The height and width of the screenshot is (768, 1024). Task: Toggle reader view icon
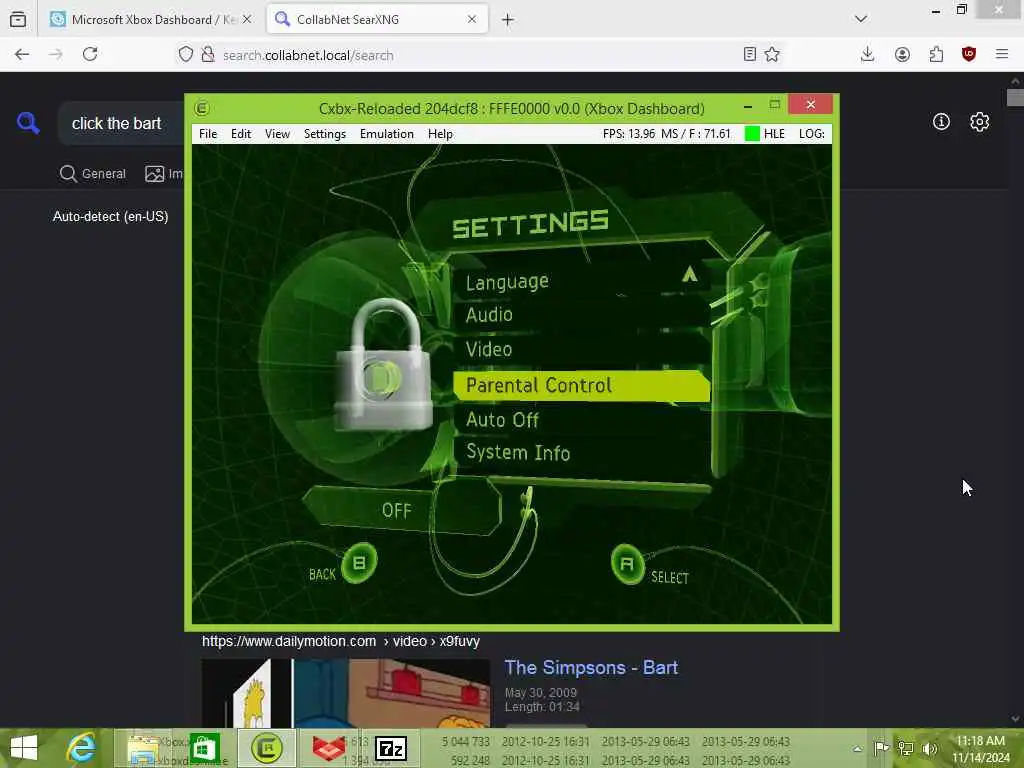pos(750,54)
